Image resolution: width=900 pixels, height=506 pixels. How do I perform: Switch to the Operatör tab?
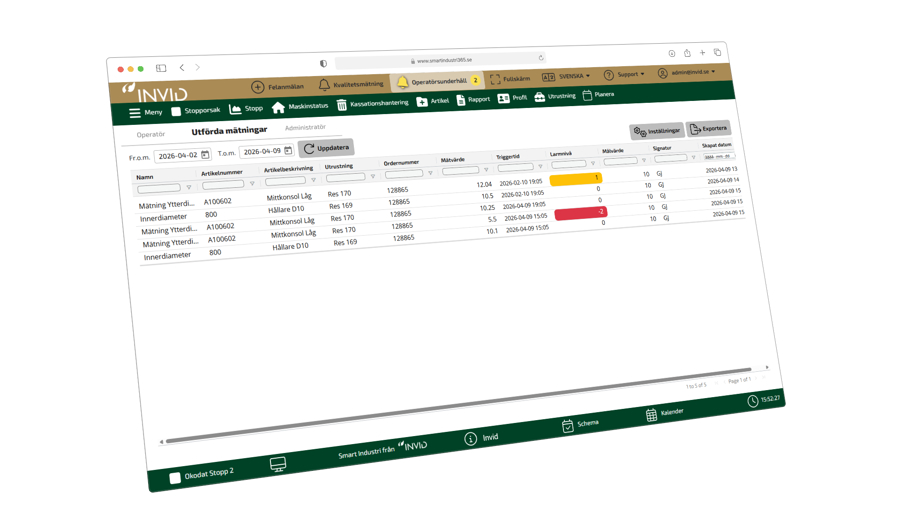[151, 134]
